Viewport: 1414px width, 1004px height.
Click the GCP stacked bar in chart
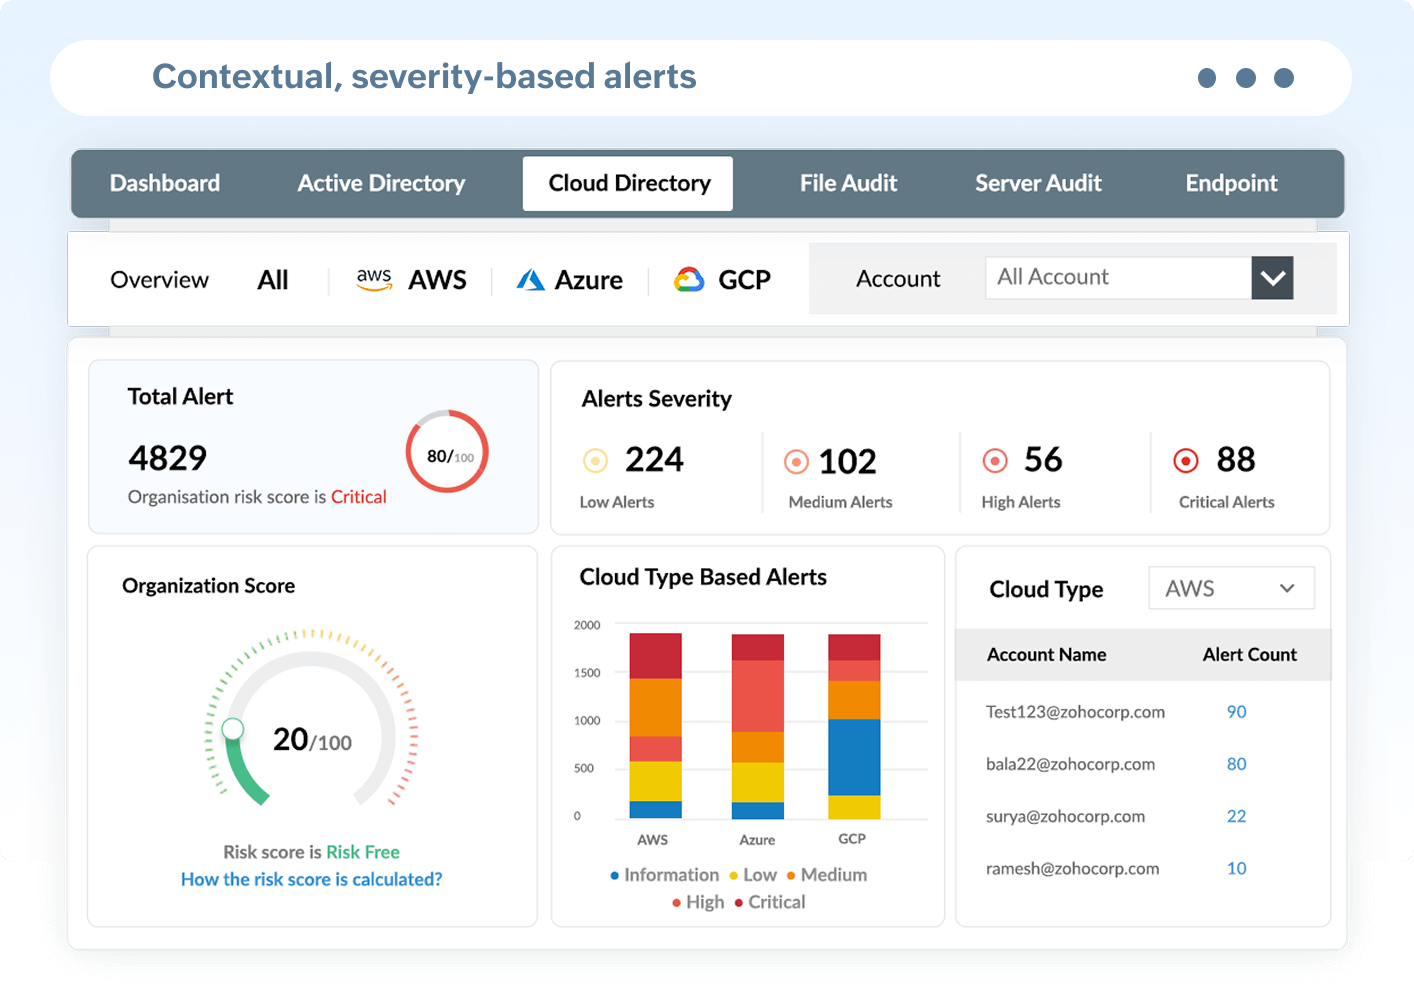[x=854, y=726]
